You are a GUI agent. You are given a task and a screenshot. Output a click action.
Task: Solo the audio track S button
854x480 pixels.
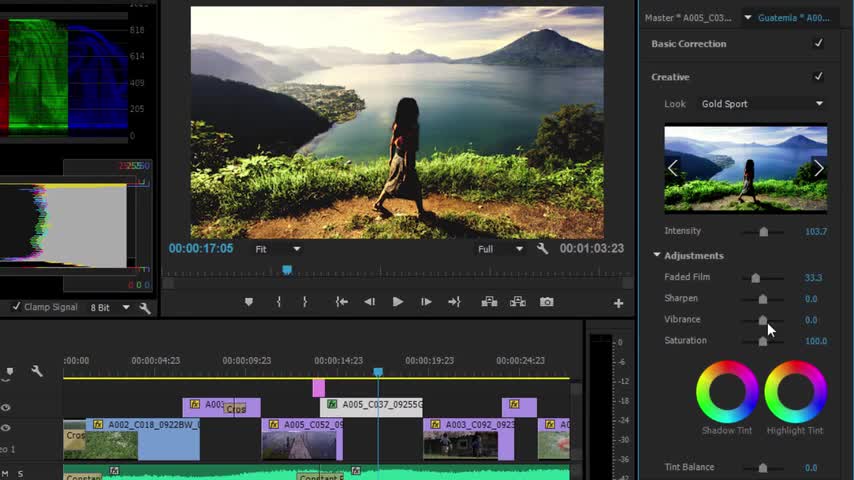(20, 473)
